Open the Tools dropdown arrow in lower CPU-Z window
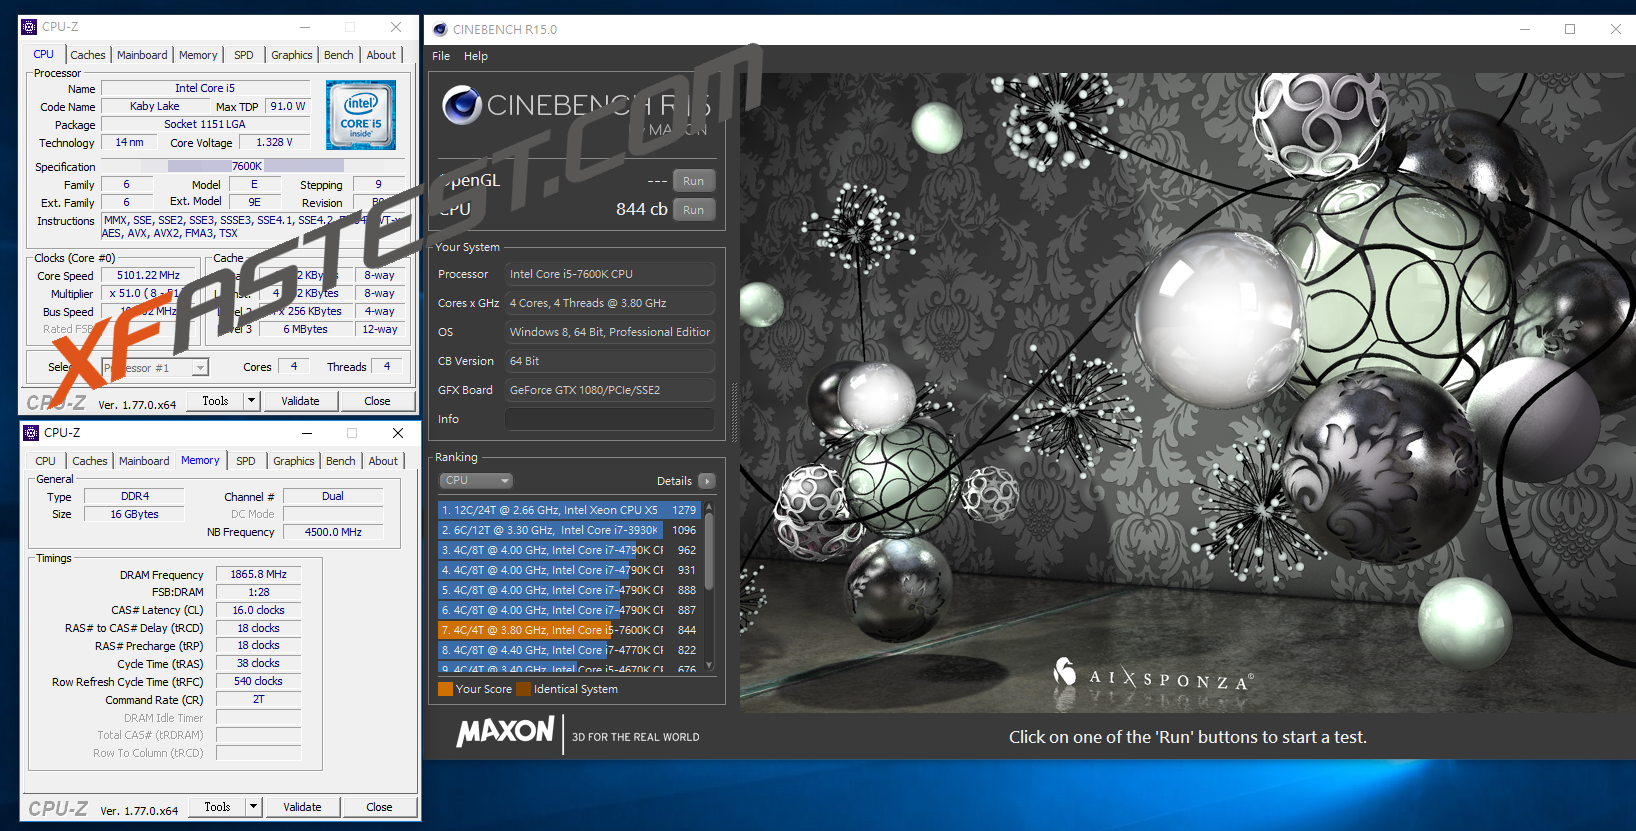Viewport: 1636px width, 831px height. pos(254,807)
